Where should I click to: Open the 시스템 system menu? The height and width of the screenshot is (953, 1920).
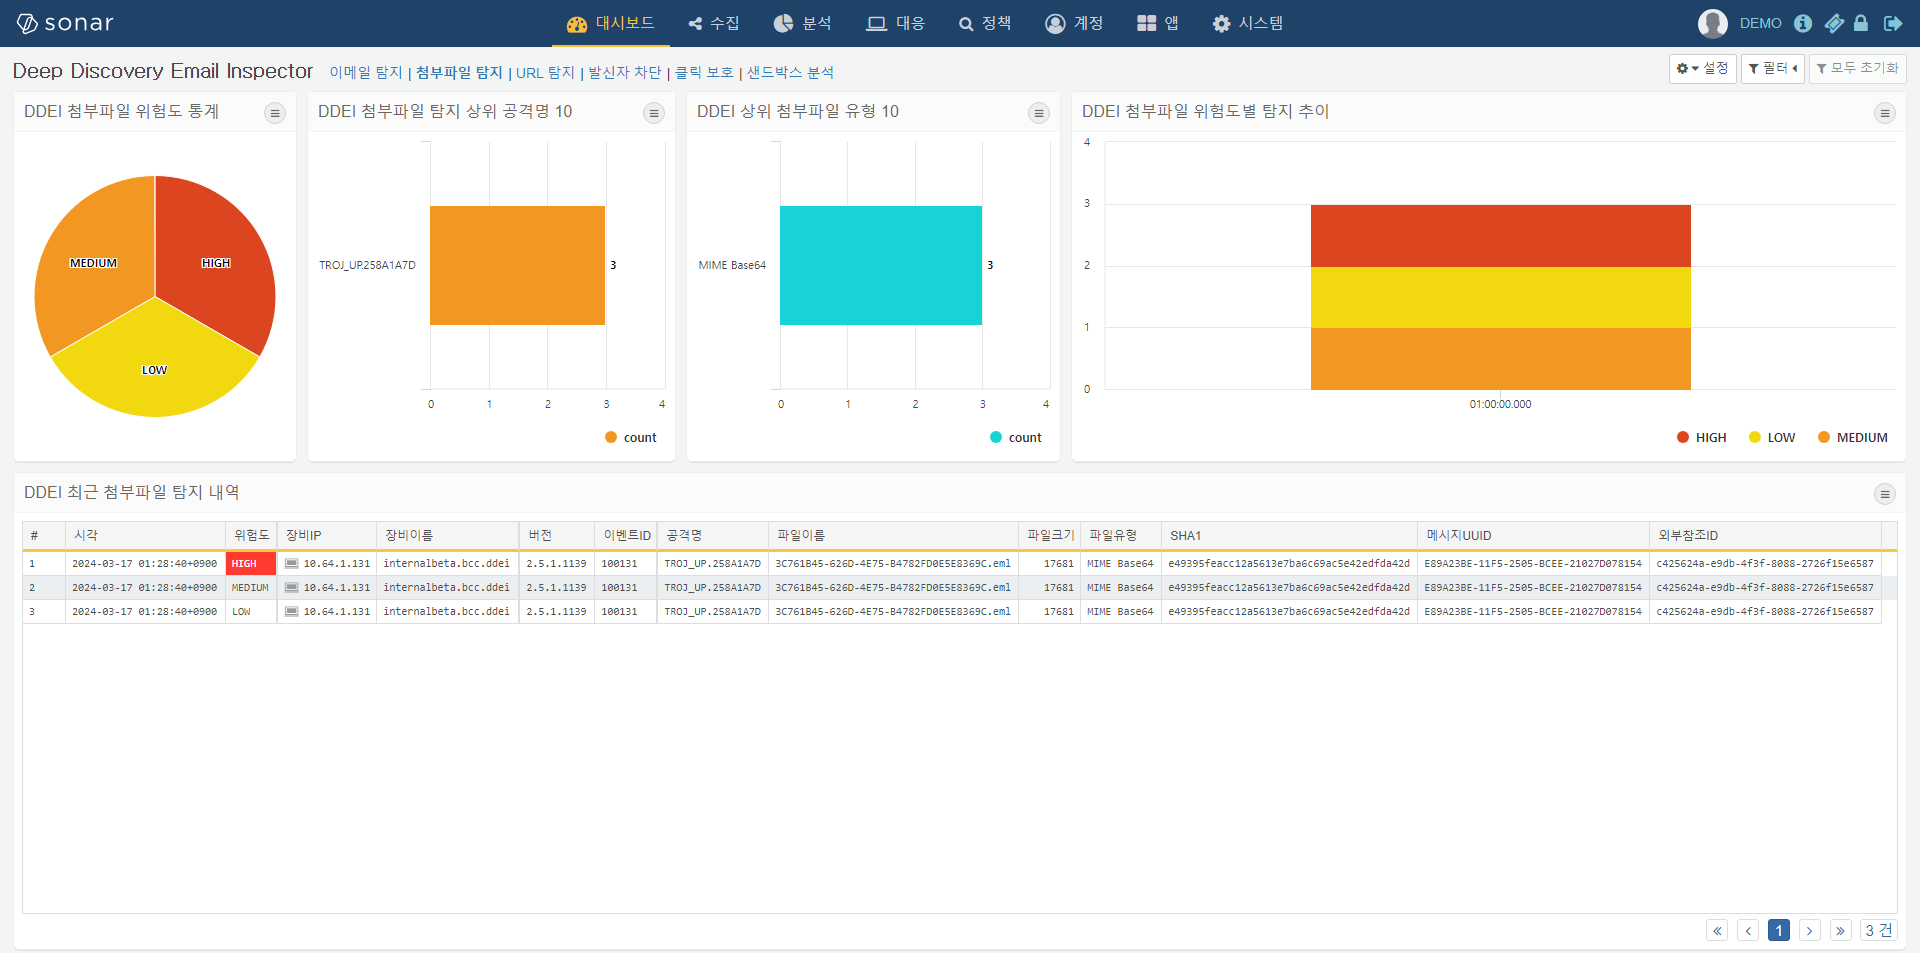click(1247, 23)
